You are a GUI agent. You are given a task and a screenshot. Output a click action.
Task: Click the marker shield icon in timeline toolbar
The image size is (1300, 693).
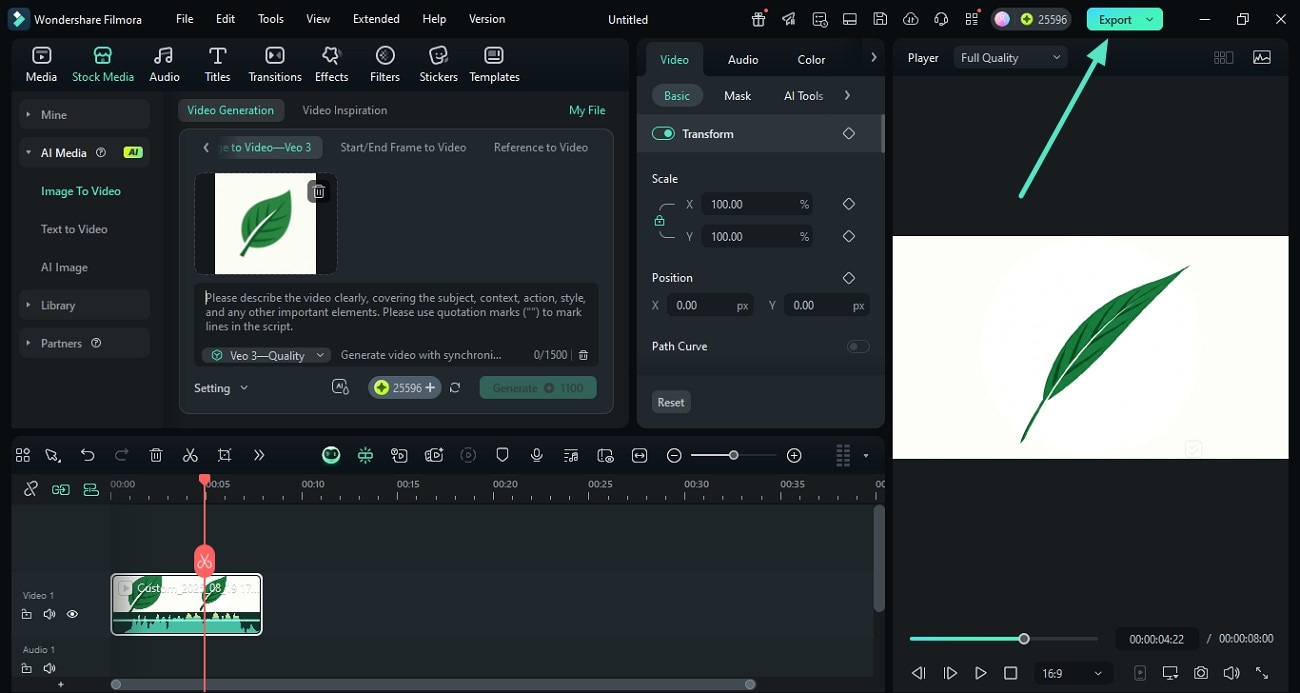(x=502, y=455)
